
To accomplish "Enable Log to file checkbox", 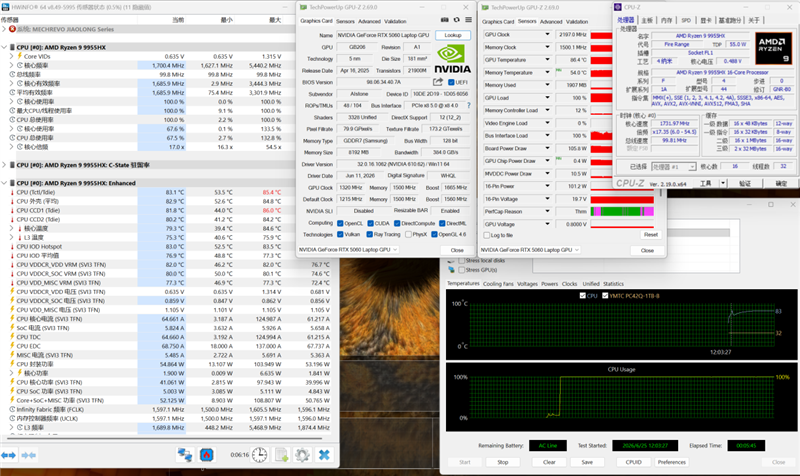I will 487,235.
